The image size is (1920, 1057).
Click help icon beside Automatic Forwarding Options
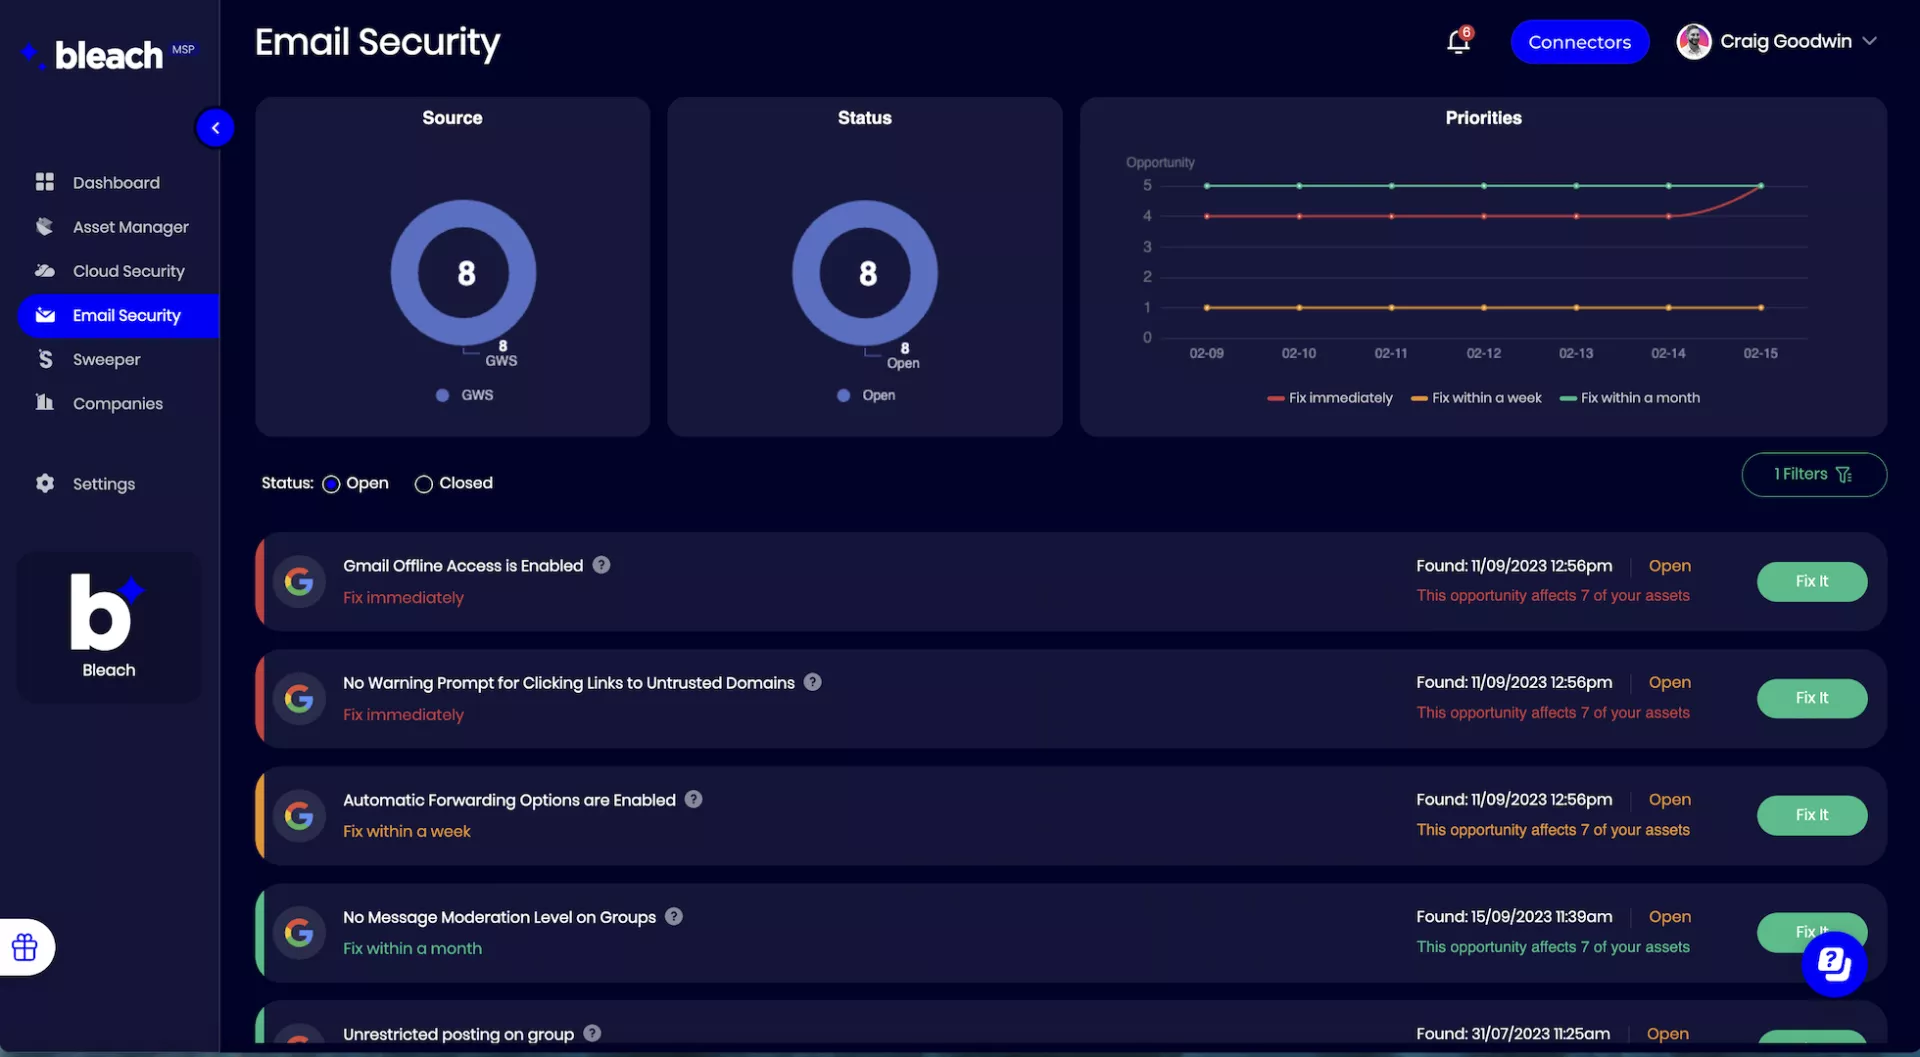click(x=694, y=799)
